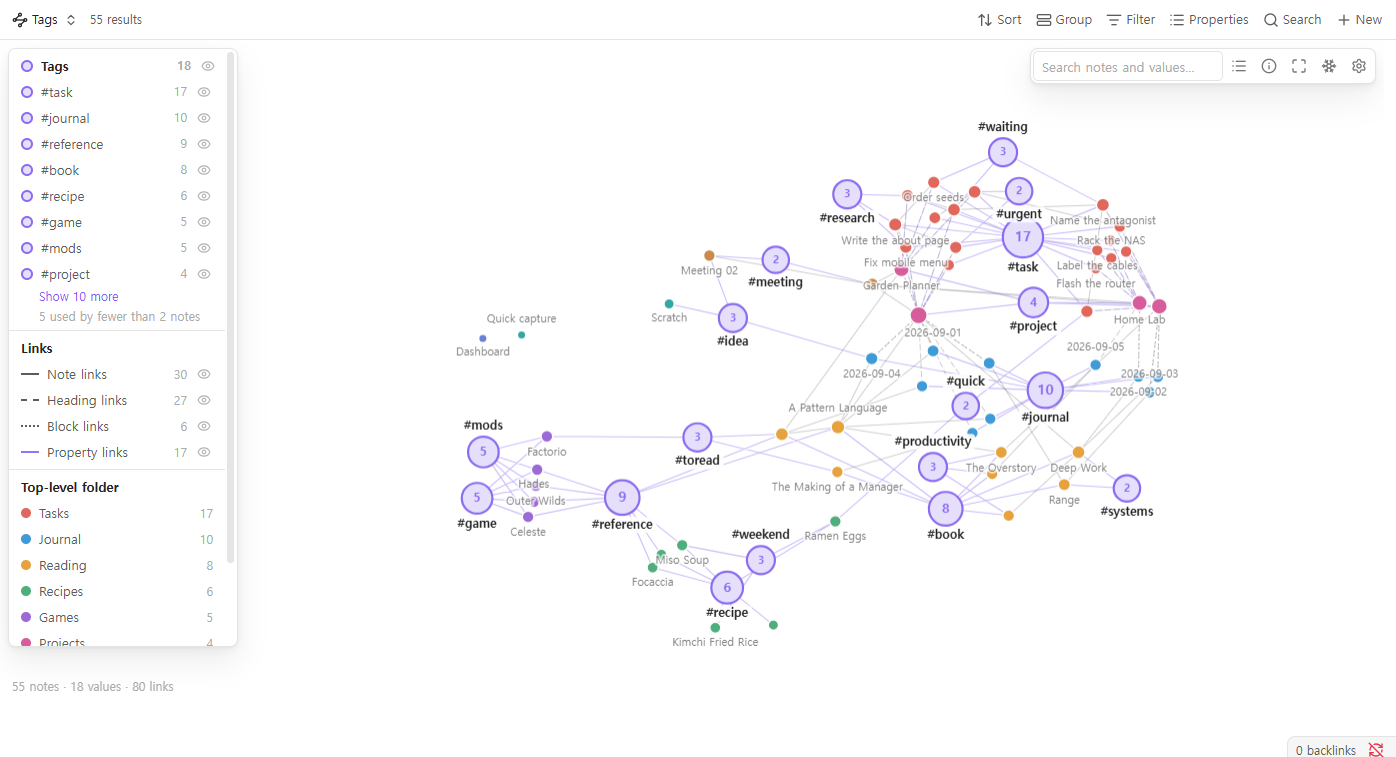Open the Tags view switcher dropdown

click(x=44, y=19)
